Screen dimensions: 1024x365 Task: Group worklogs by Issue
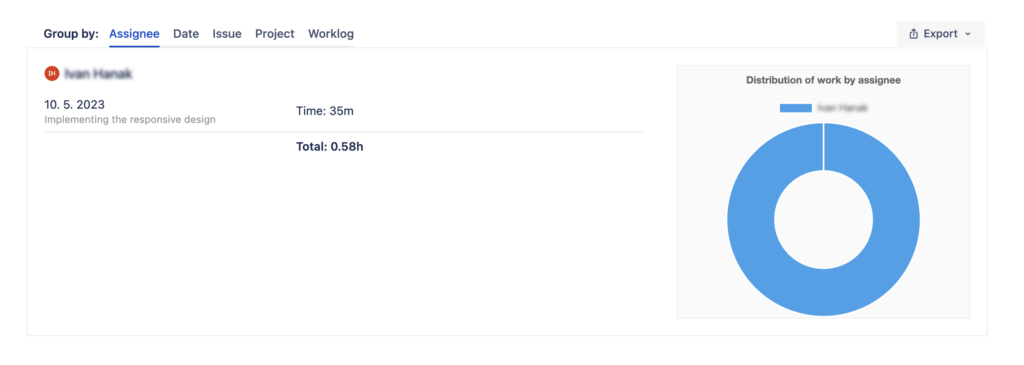click(x=227, y=34)
